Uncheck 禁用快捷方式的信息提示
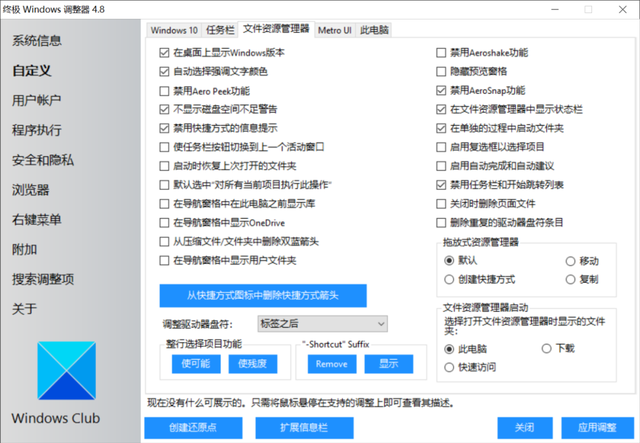This screenshot has width=640, height=443. click(x=164, y=128)
